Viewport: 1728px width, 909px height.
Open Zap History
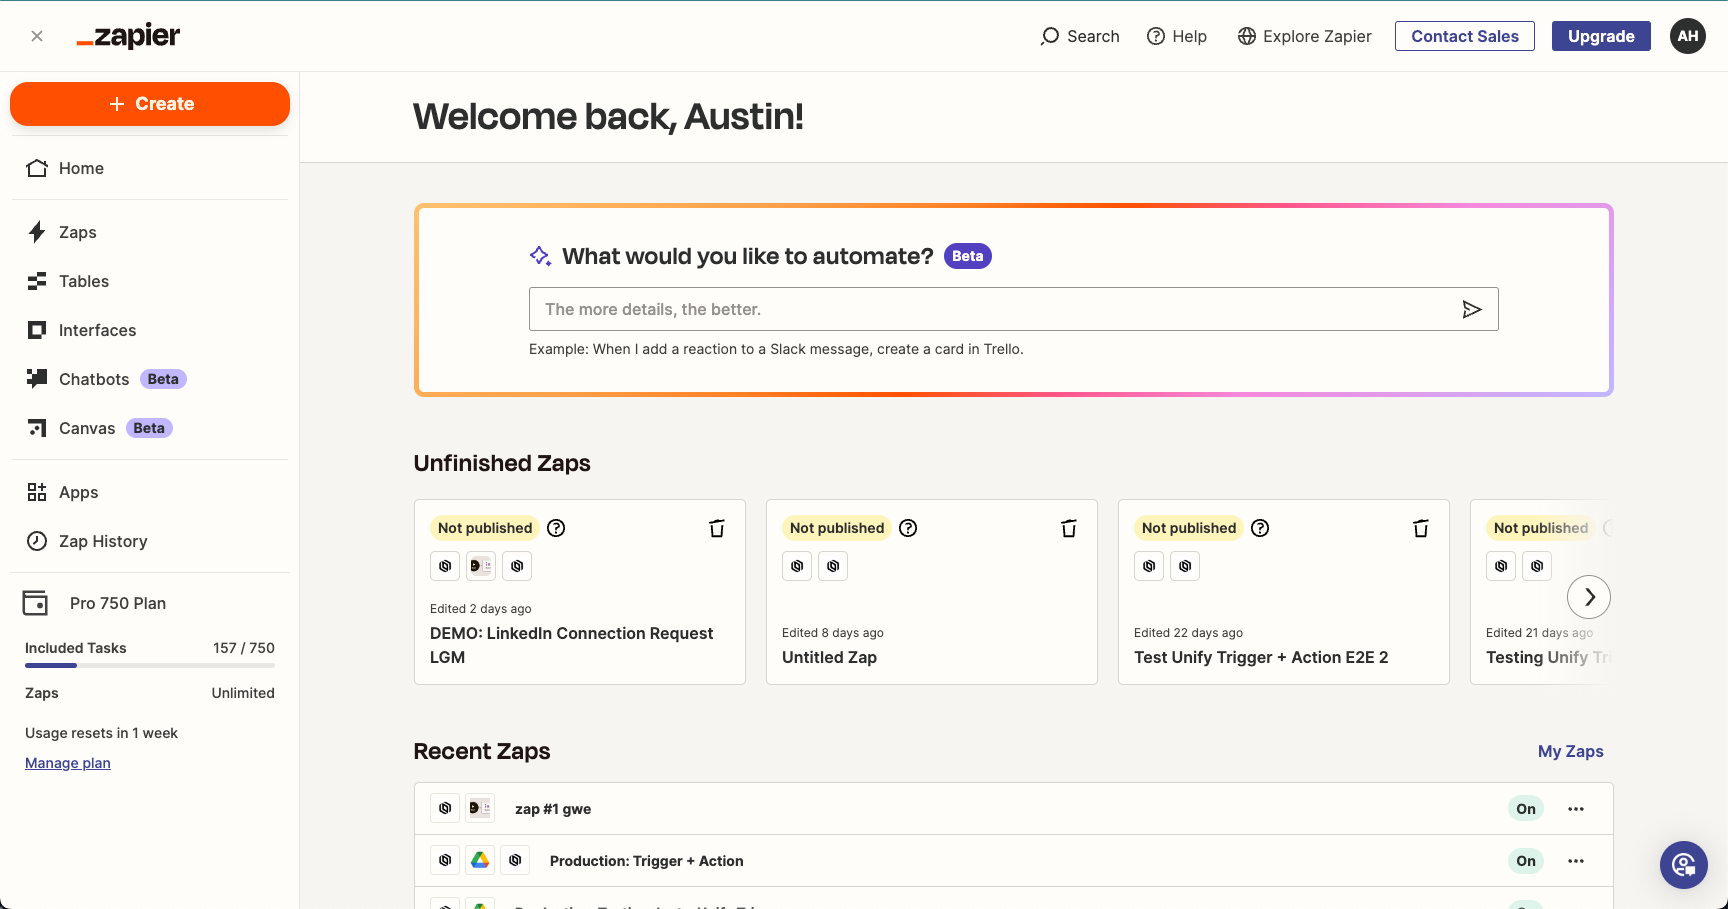103,541
